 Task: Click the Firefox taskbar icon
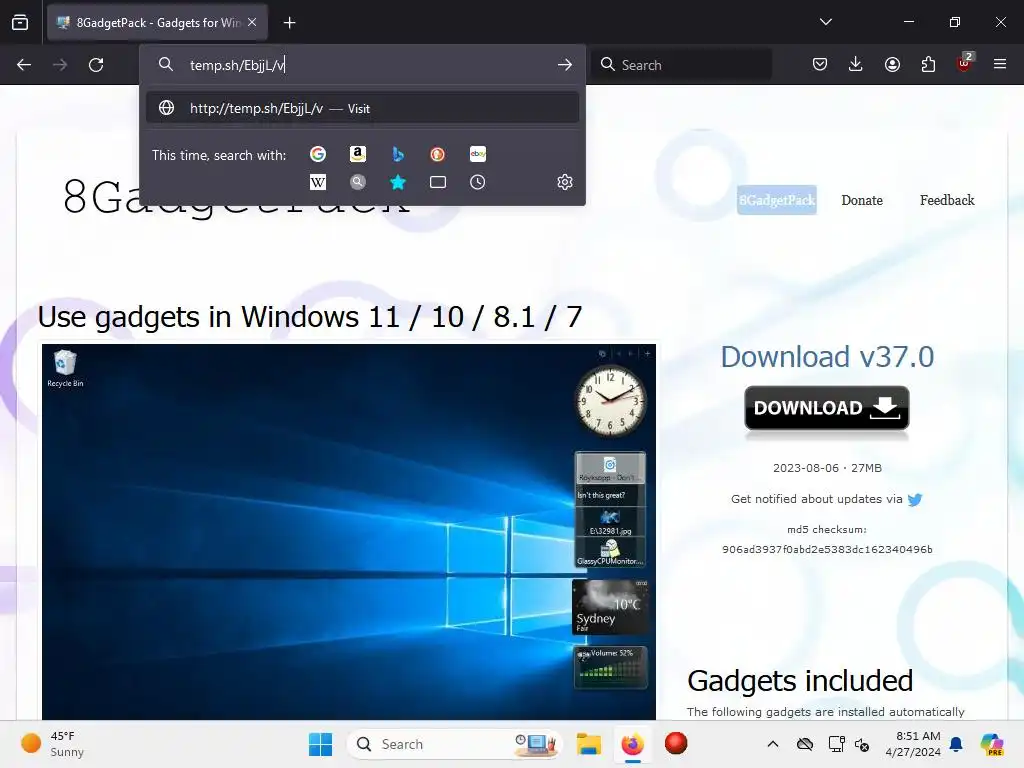coord(632,744)
